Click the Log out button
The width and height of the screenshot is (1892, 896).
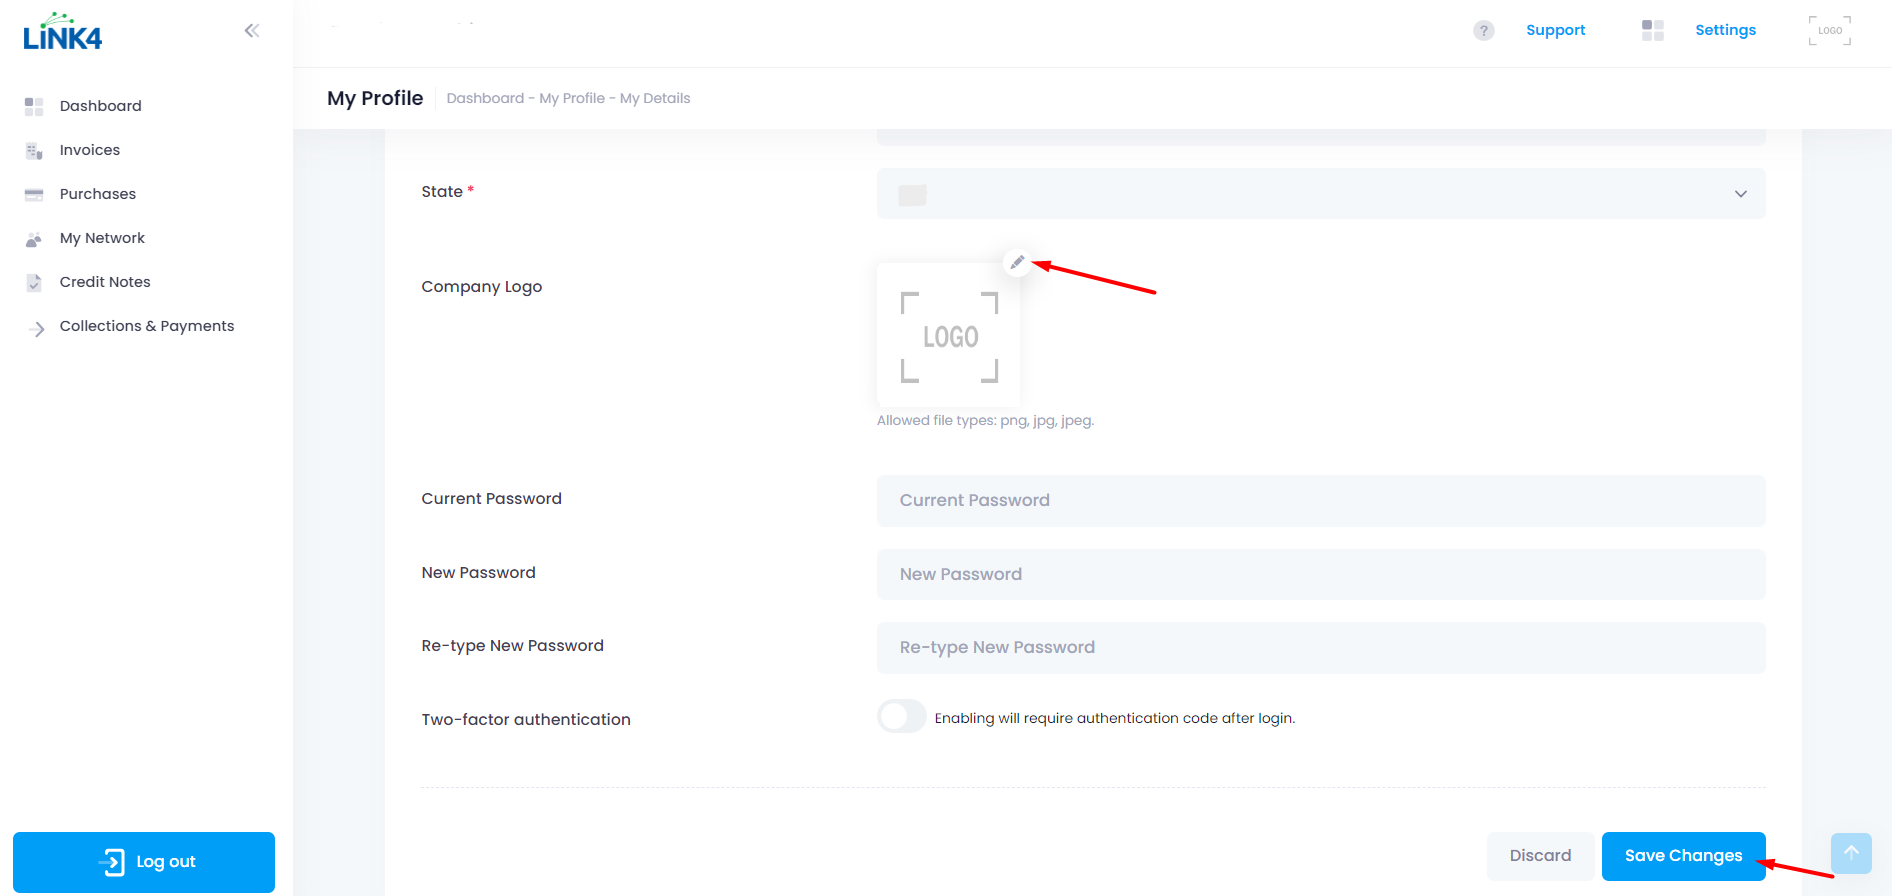click(x=144, y=862)
